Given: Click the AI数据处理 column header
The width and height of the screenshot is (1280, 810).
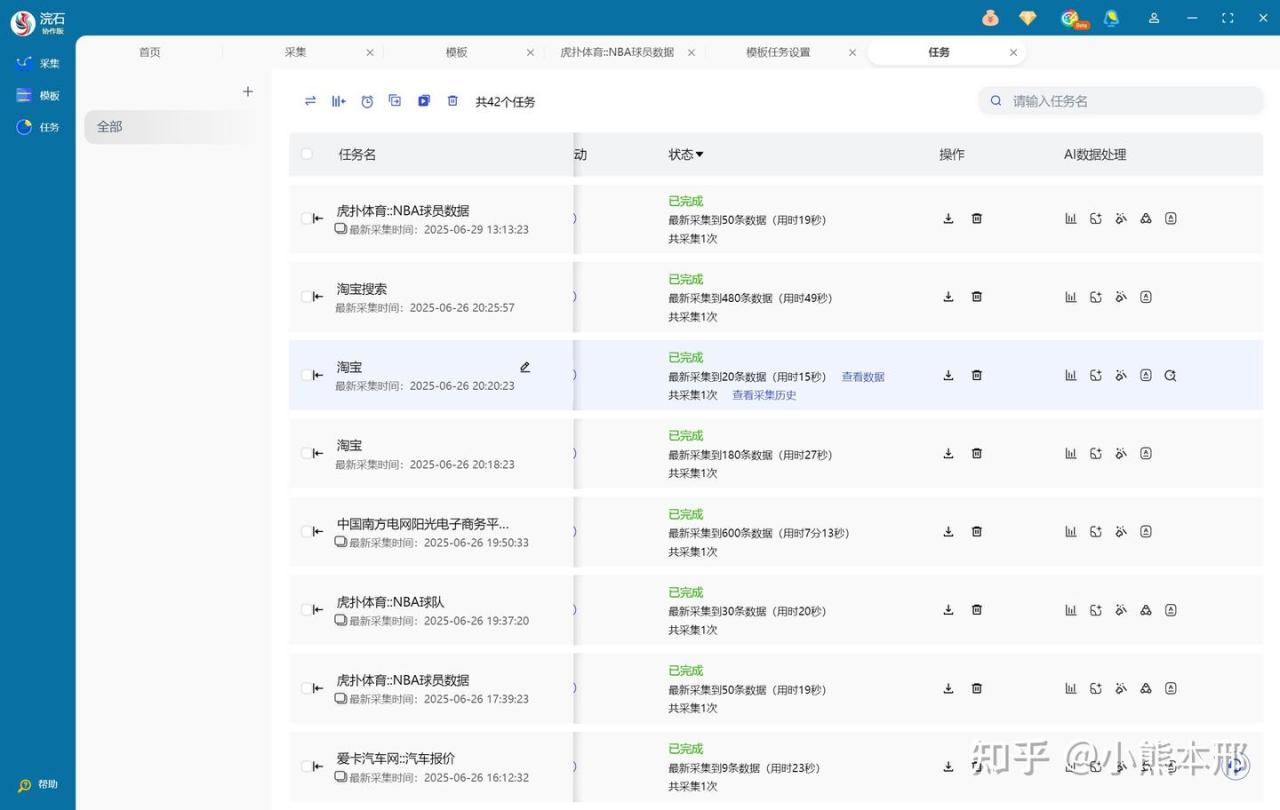Looking at the screenshot, I should point(1095,155).
